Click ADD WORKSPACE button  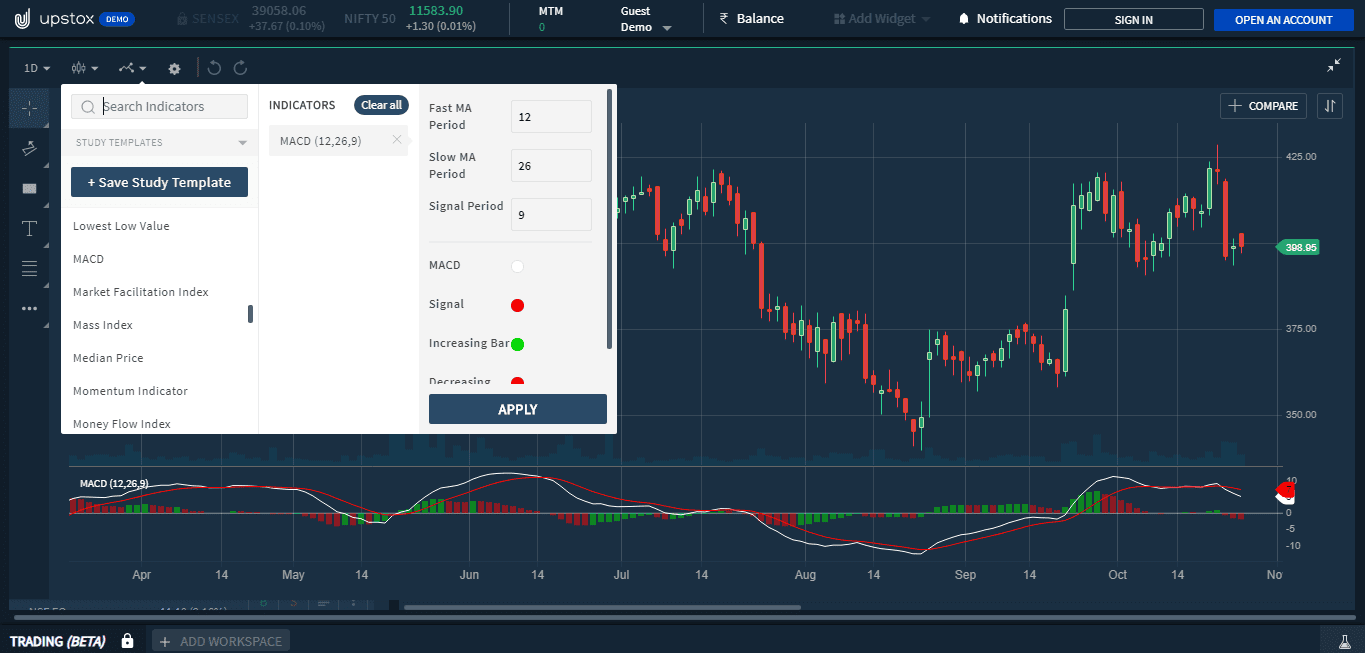pos(221,641)
